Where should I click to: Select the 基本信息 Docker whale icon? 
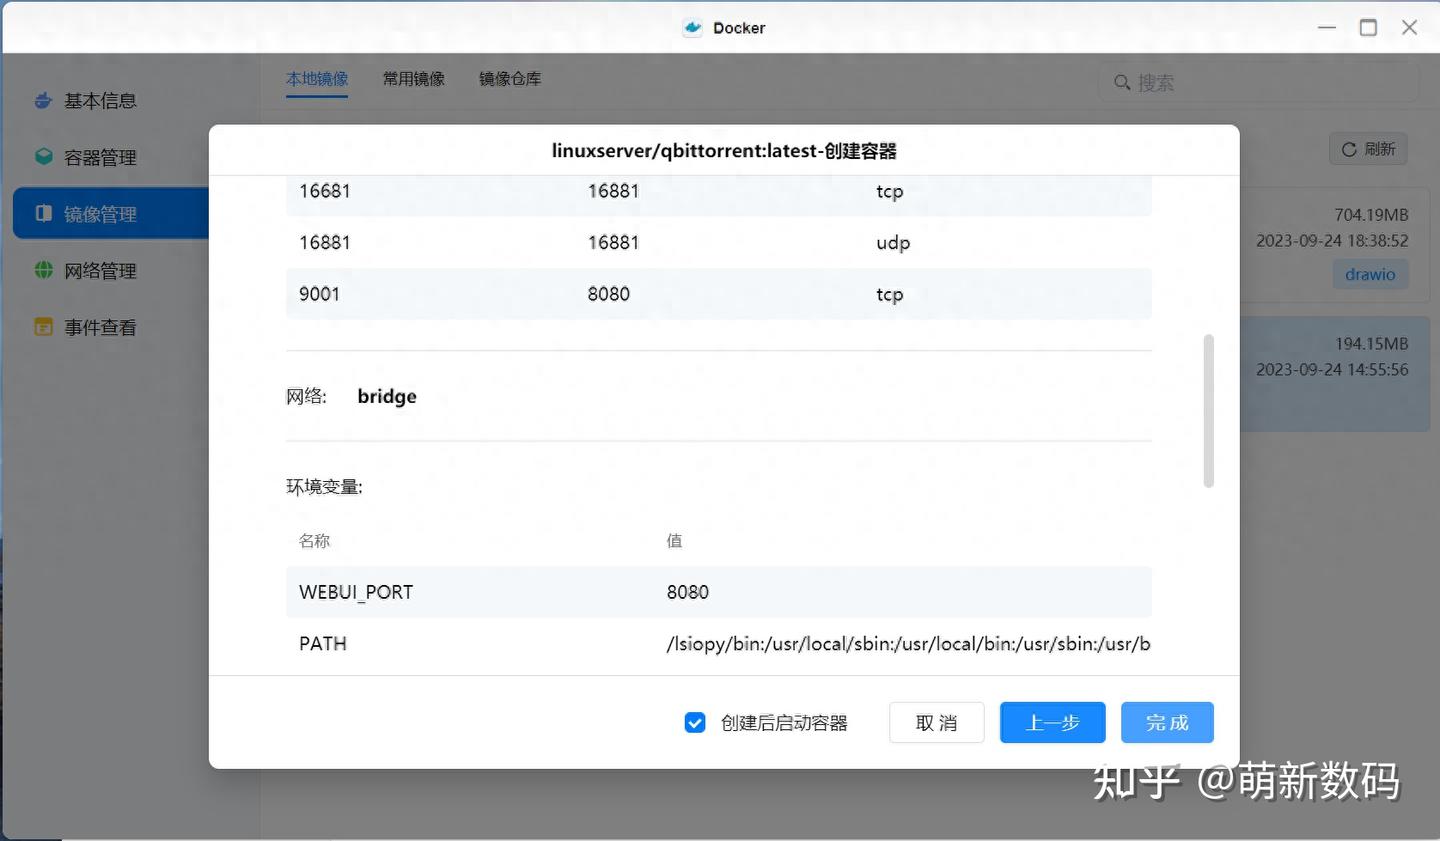tap(42, 100)
